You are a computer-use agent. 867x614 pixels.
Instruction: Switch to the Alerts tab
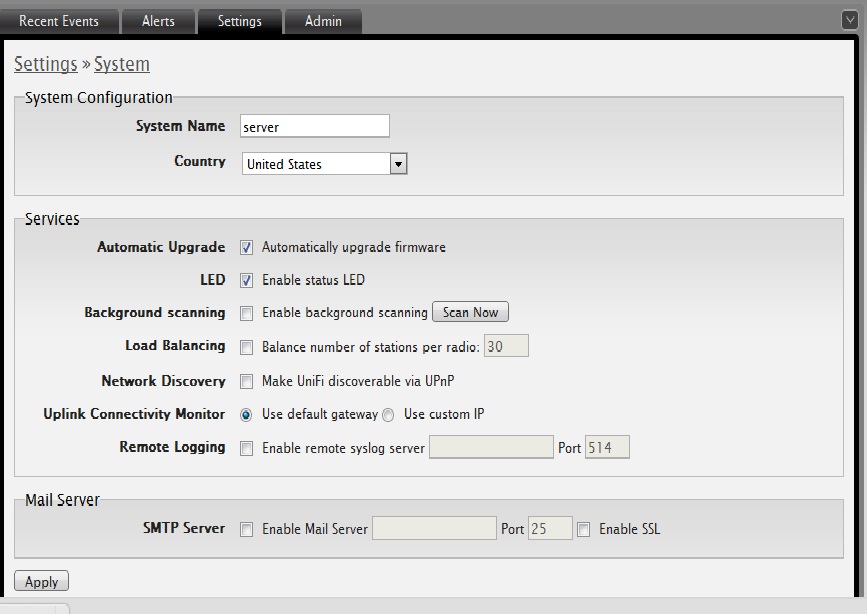point(158,22)
